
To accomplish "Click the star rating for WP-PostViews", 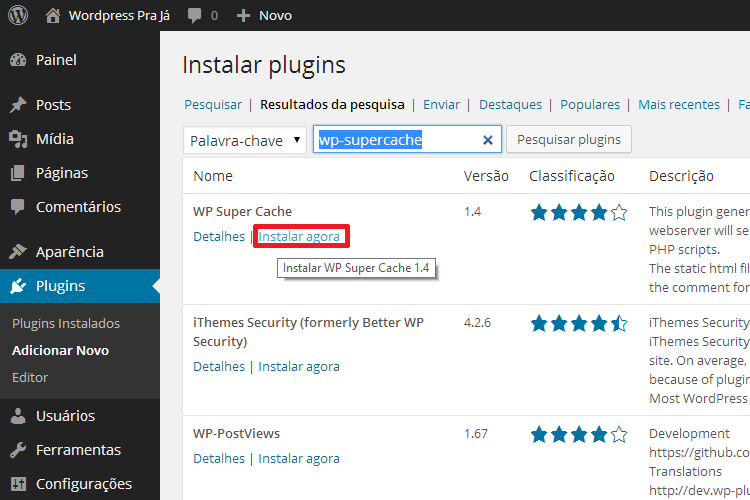I will [579, 434].
